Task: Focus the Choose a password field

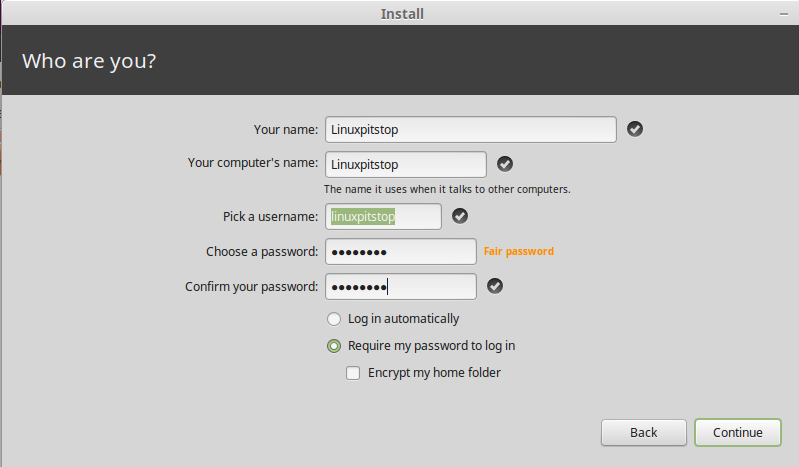Action: click(x=401, y=251)
